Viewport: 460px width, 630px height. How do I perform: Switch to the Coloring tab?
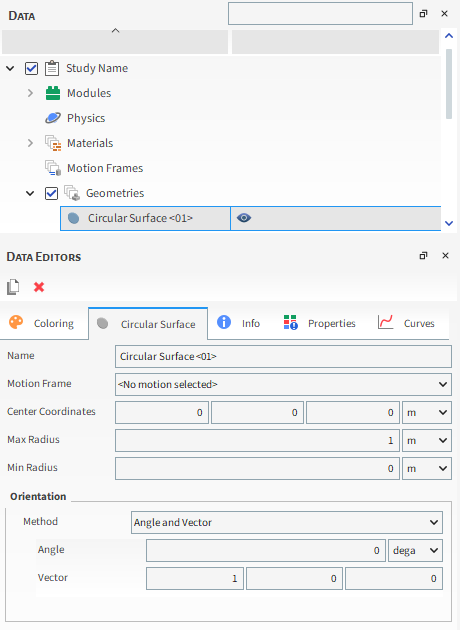(x=44, y=323)
